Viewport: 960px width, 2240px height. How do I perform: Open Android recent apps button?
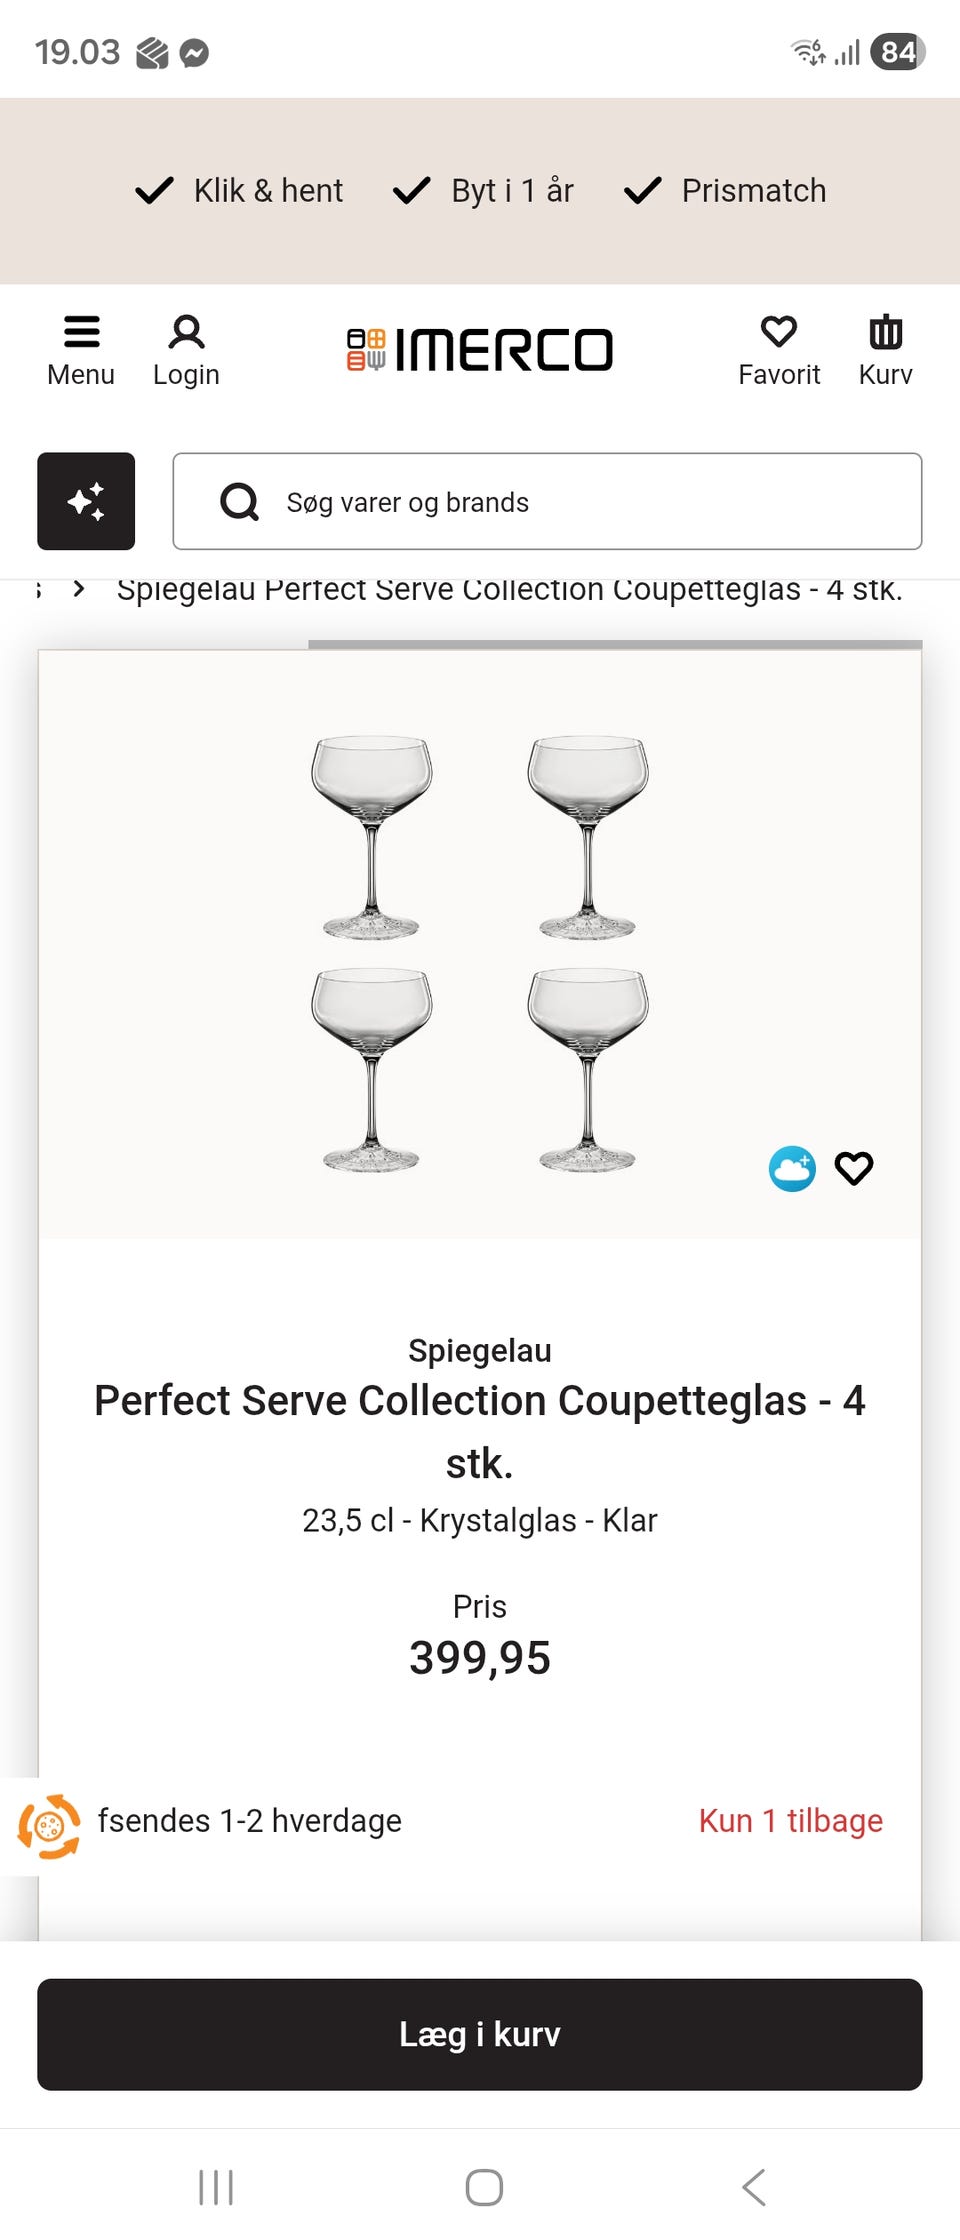pyautogui.click(x=216, y=2187)
